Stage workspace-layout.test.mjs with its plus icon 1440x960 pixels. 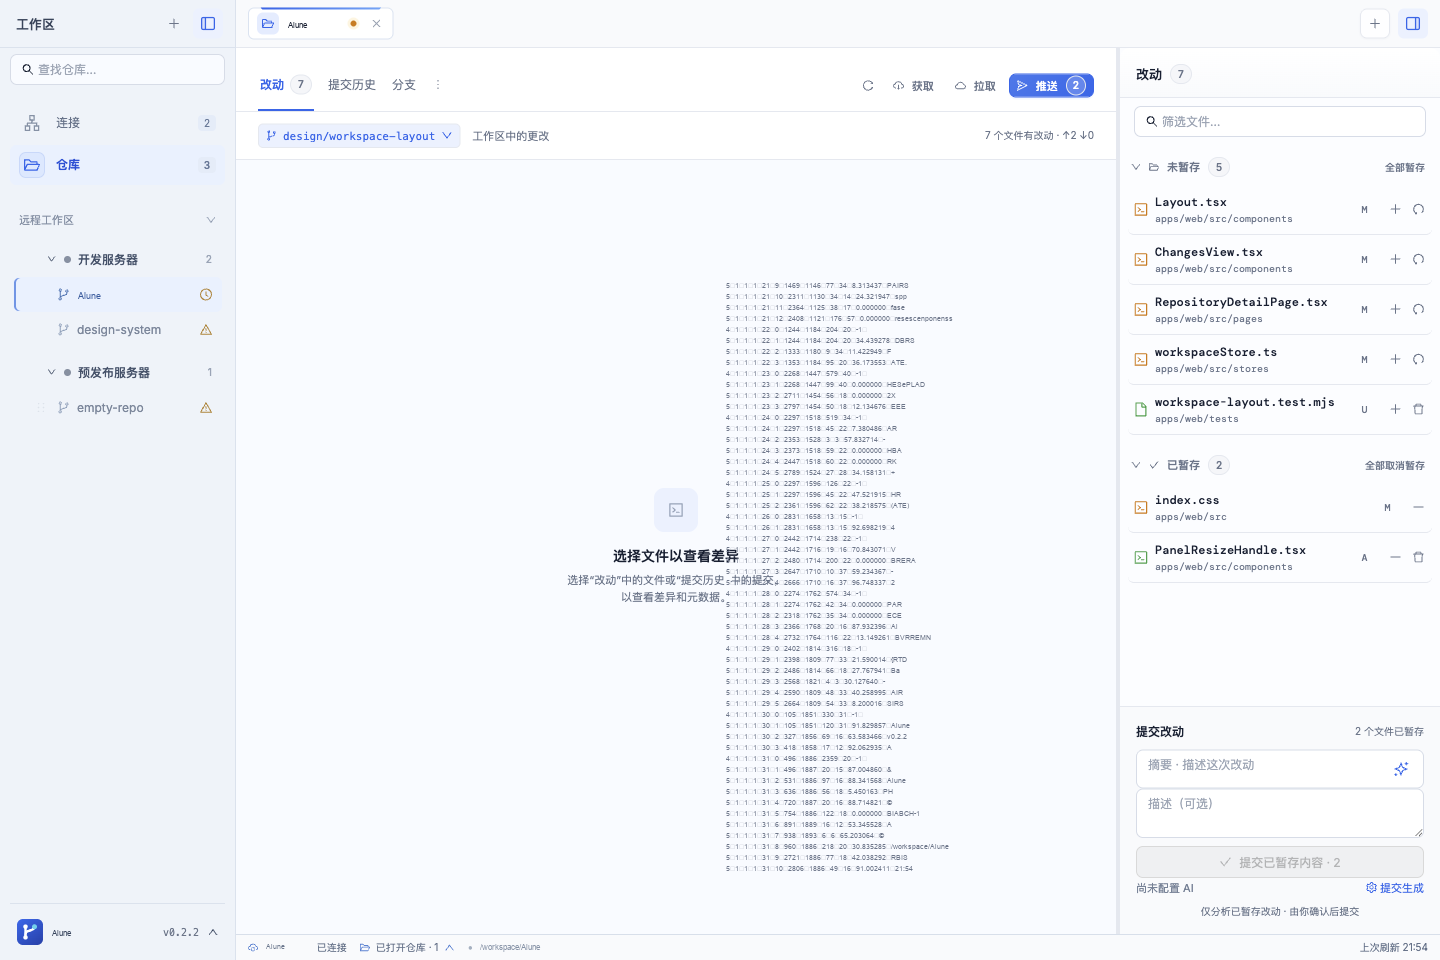click(1395, 409)
